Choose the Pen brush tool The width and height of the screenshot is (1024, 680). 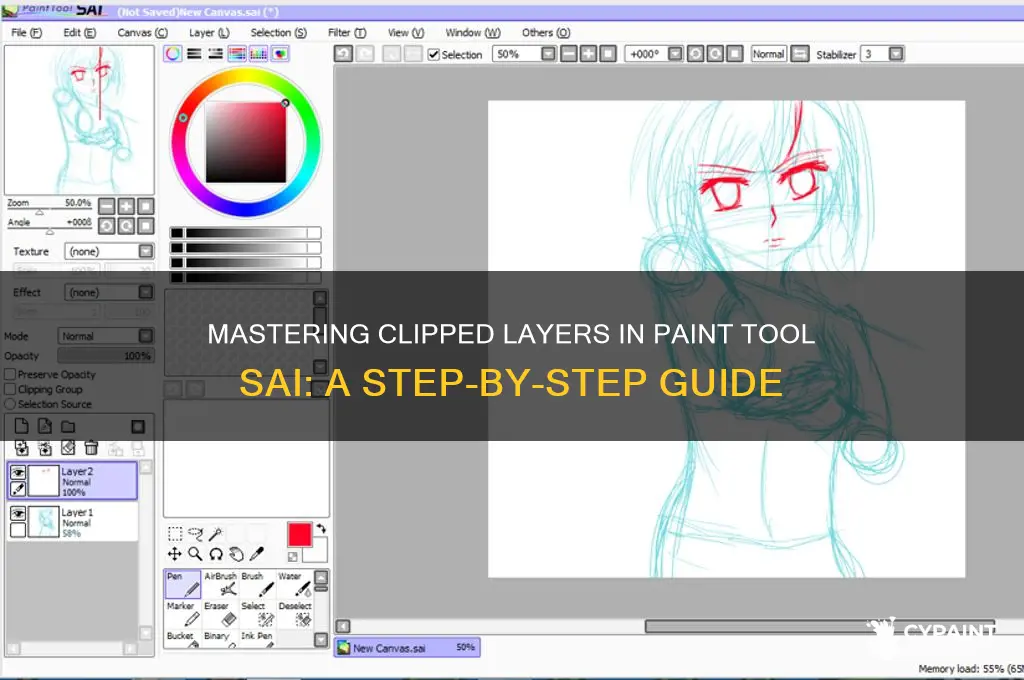tap(183, 584)
